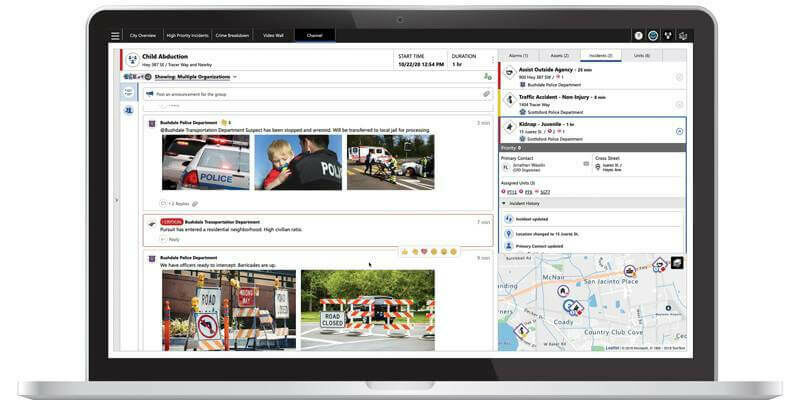
Task: Select the Traffic Accident - Non-Injury incident
Action: pyautogui.click(x=592, y=104)
